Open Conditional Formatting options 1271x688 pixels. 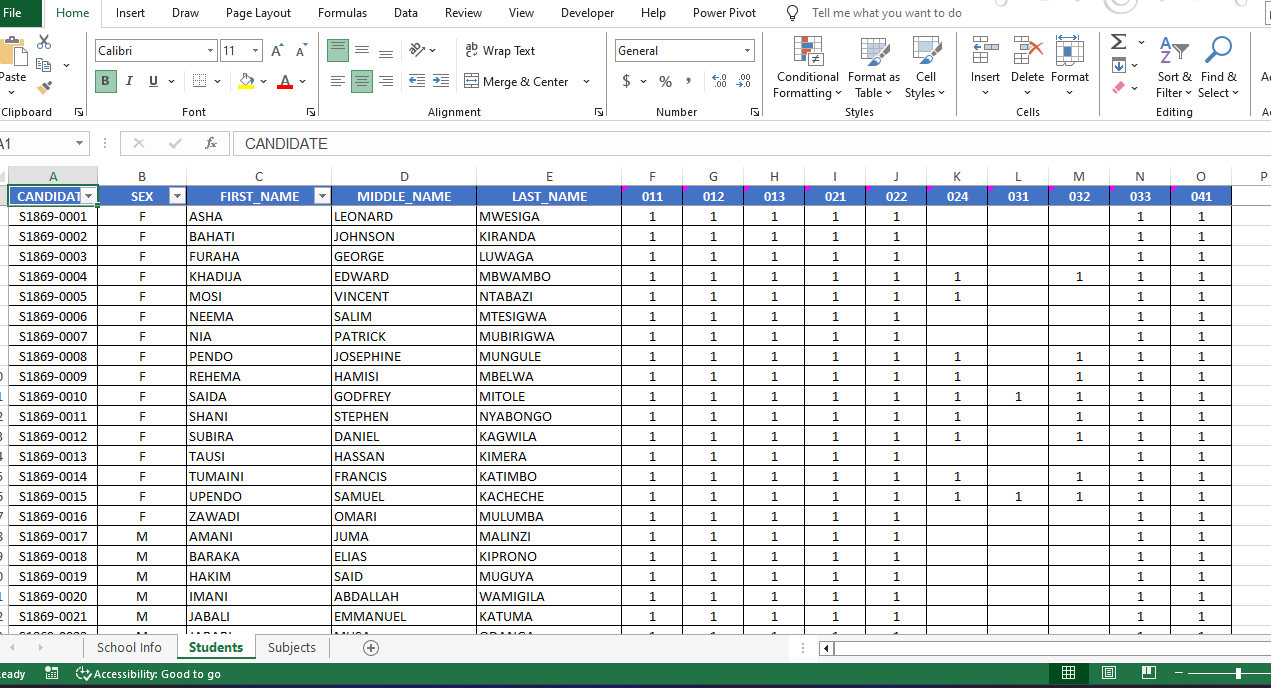(806, 67)
